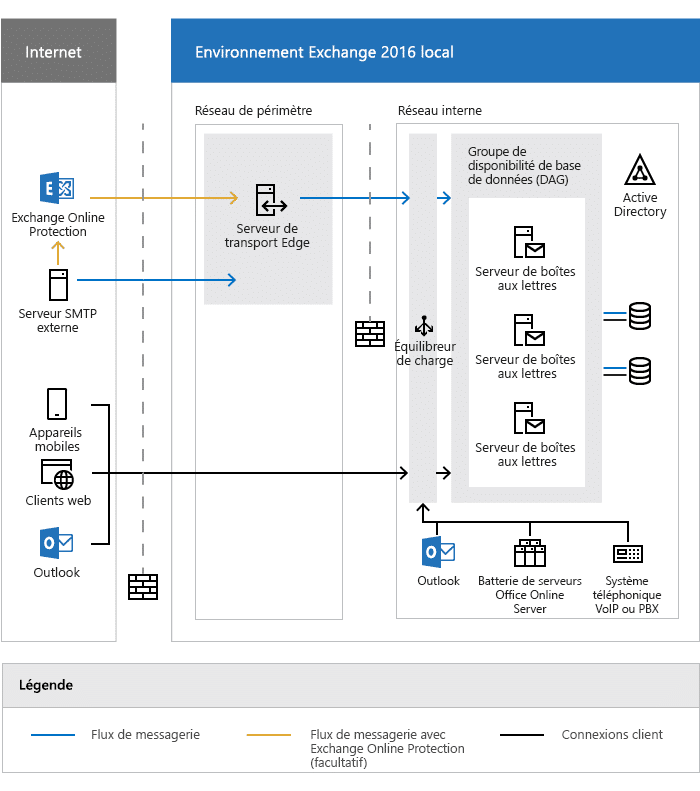Click the Active Directory triangle icon
This screenshot has width=700, height=791.
point(640,170)
